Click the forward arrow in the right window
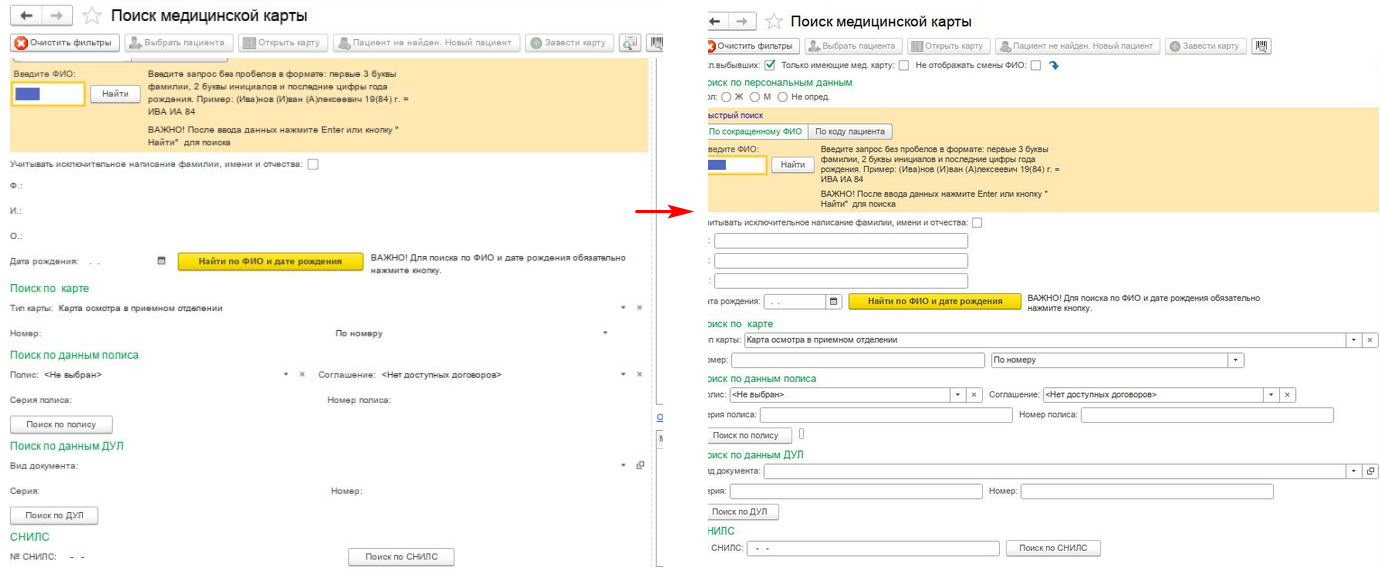The image size is (1380, 575). [x=741, y=21]
